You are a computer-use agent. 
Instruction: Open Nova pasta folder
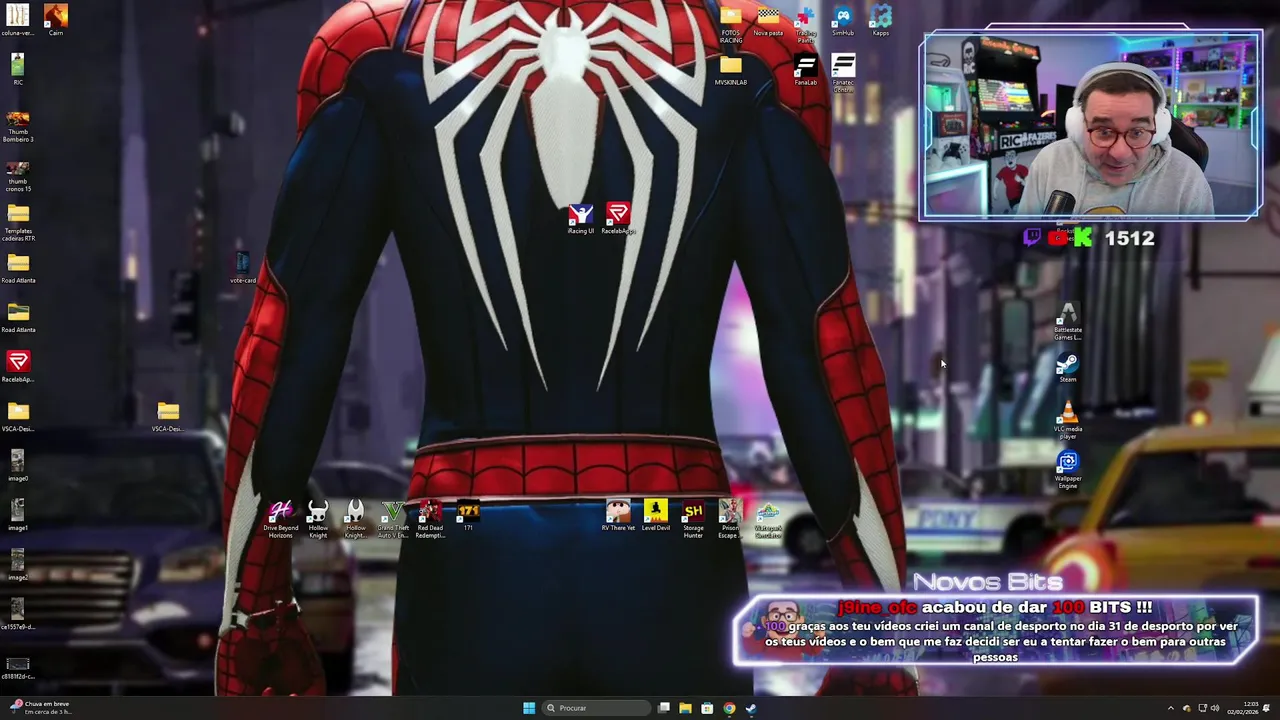click(768, 20)
